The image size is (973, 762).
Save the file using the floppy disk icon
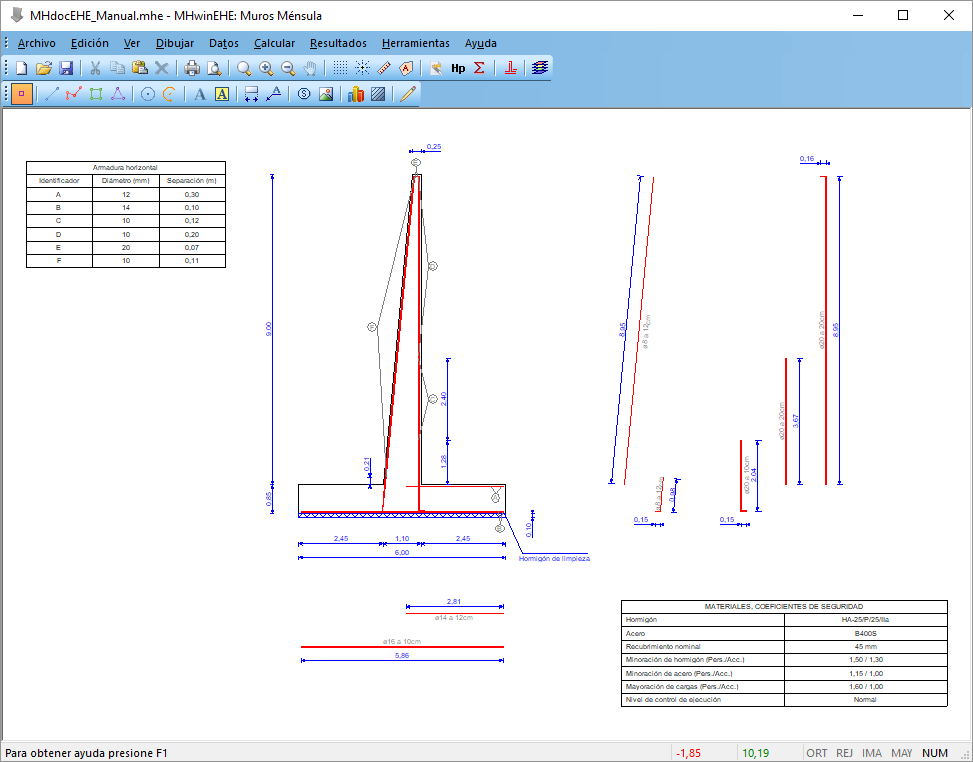click(66, 68)
